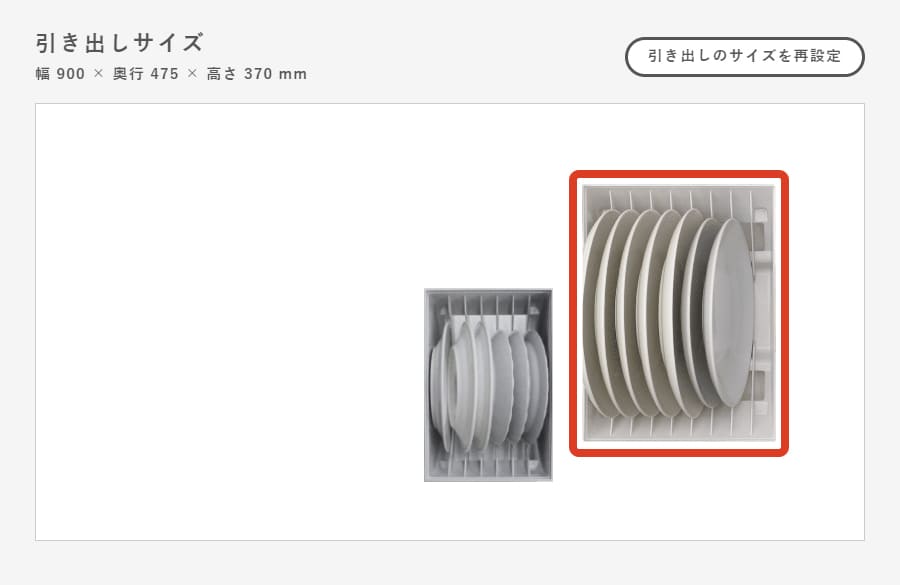Viewport: 900px width, 585px height.
Task: Click the 幅 900 width value
Action: [60, 74]
